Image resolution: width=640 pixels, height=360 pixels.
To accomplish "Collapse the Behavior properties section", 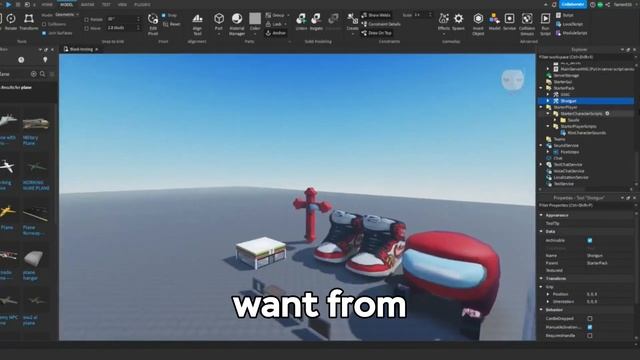I will [541, 310].
